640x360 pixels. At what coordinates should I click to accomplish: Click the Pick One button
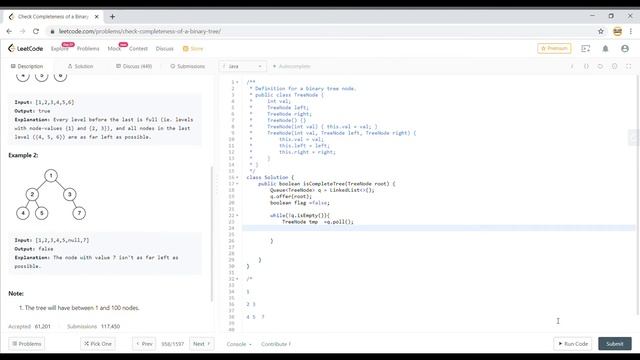(x=98, y=344)
